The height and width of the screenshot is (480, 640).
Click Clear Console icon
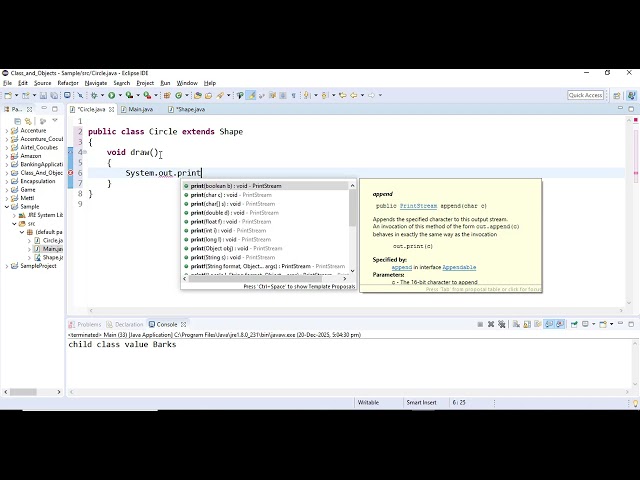516,324
